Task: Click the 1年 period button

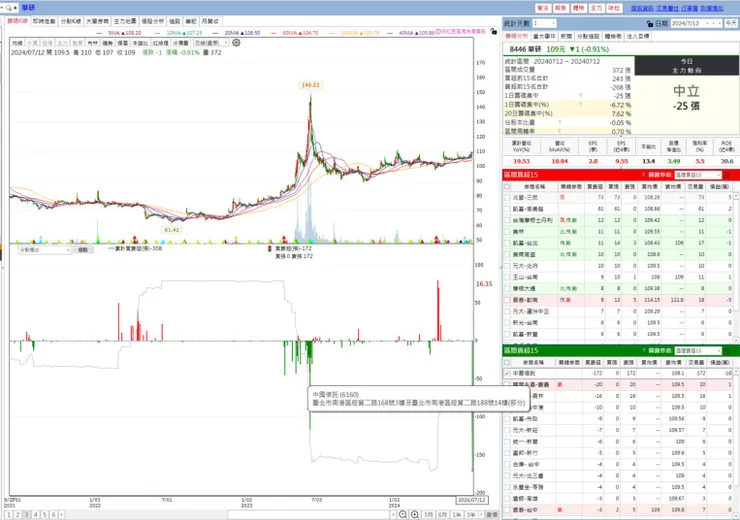Action: click(x=456, y=515)
